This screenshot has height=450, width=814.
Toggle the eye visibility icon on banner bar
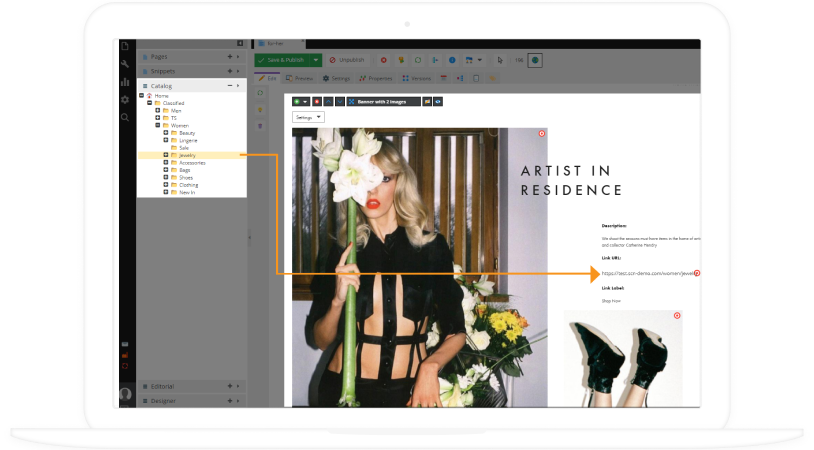(x=438, y=101)
